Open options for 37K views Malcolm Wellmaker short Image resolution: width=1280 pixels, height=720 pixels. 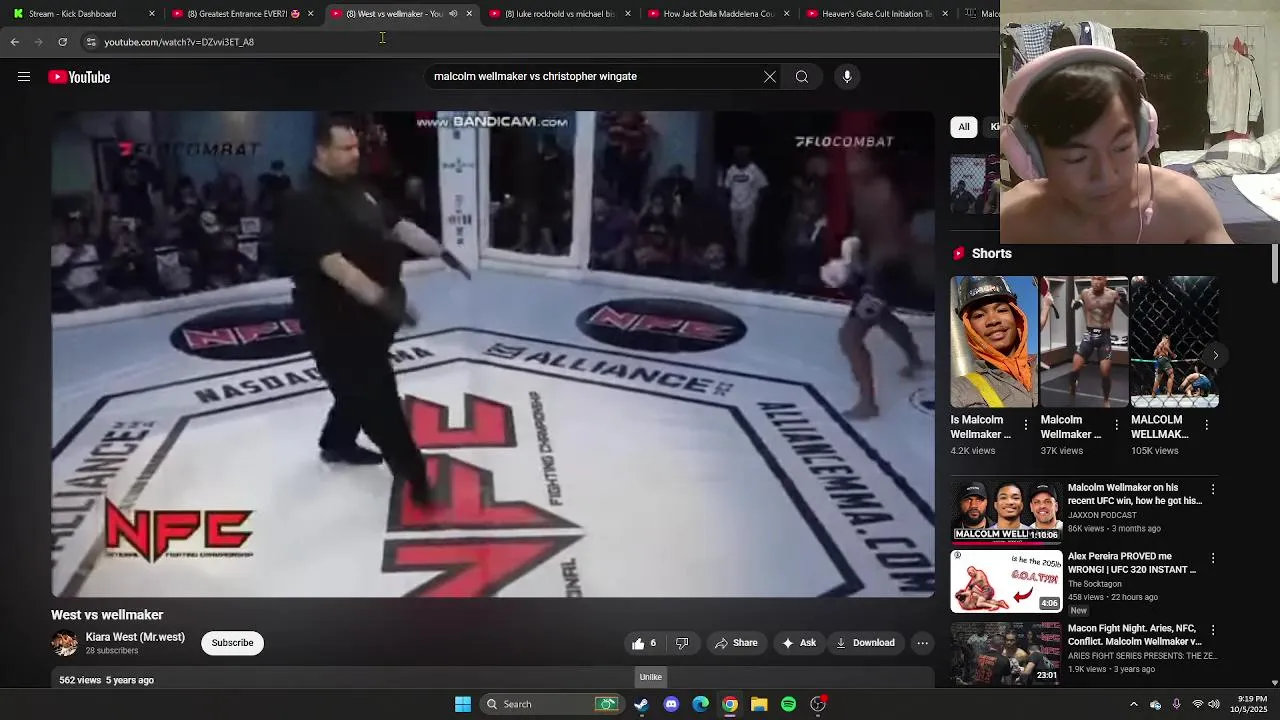1116,425
